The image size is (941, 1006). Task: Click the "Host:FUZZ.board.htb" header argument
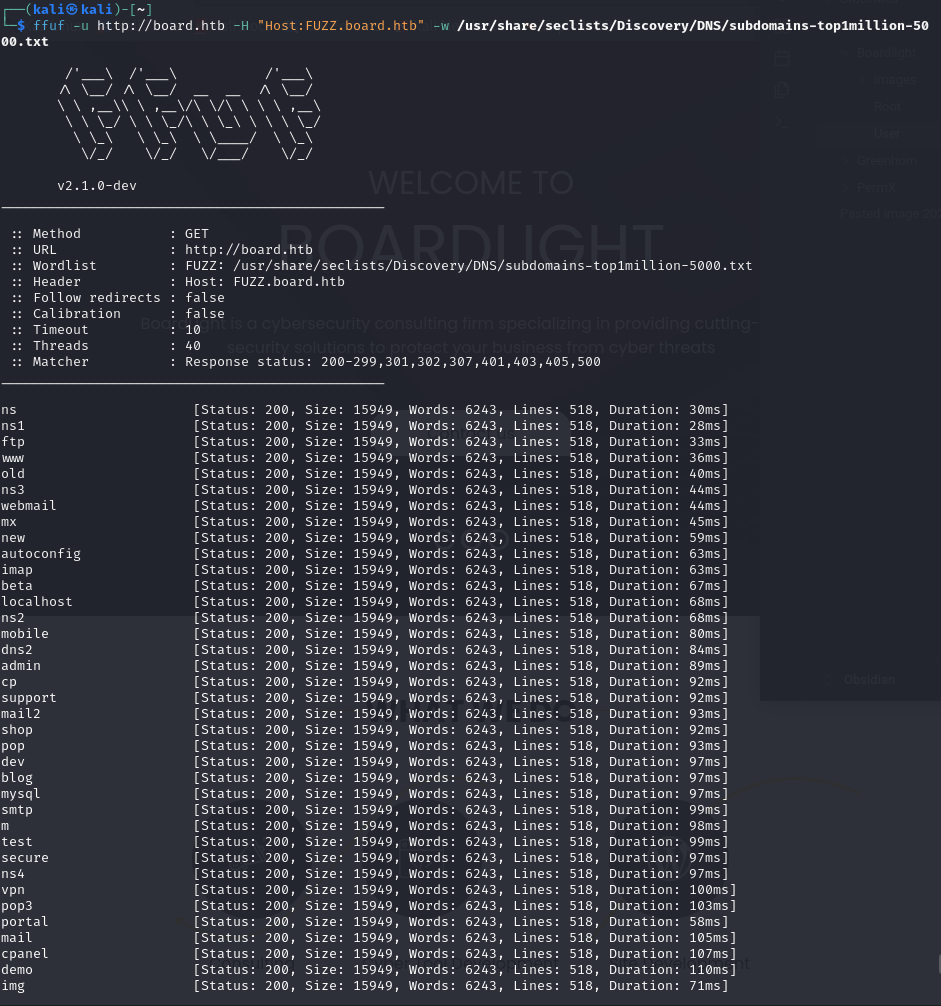tap(341, 26)
